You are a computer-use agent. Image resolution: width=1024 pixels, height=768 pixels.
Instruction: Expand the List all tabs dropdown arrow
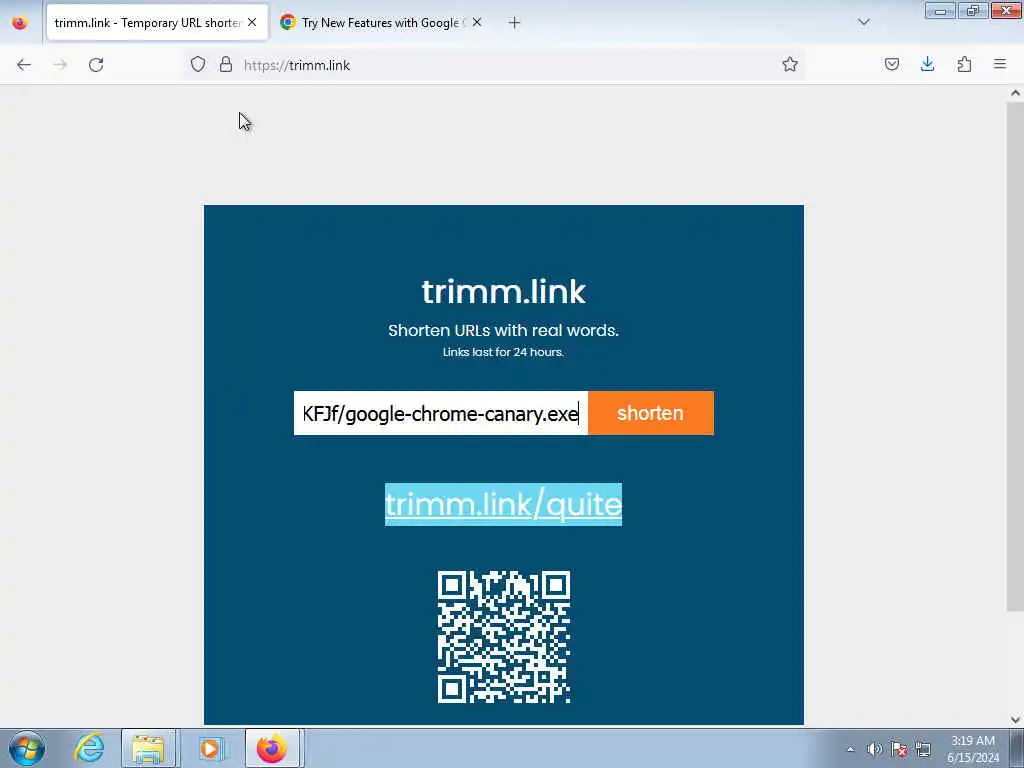[x=864, y=22]
